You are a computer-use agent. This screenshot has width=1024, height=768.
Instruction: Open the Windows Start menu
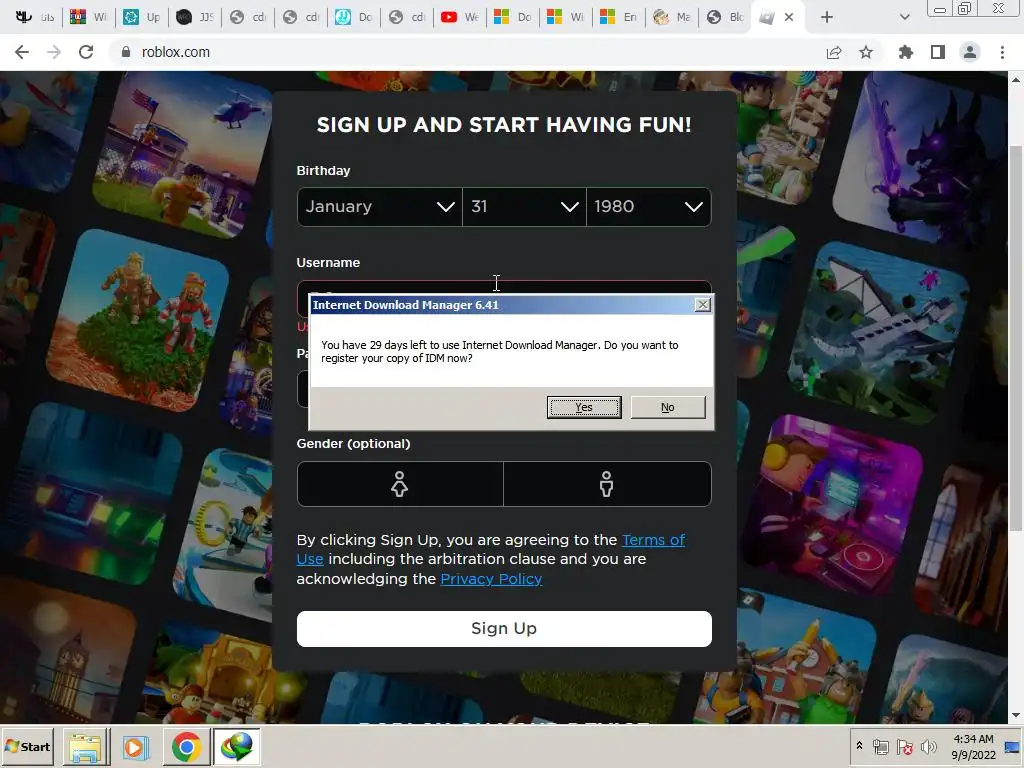(27, 747)
